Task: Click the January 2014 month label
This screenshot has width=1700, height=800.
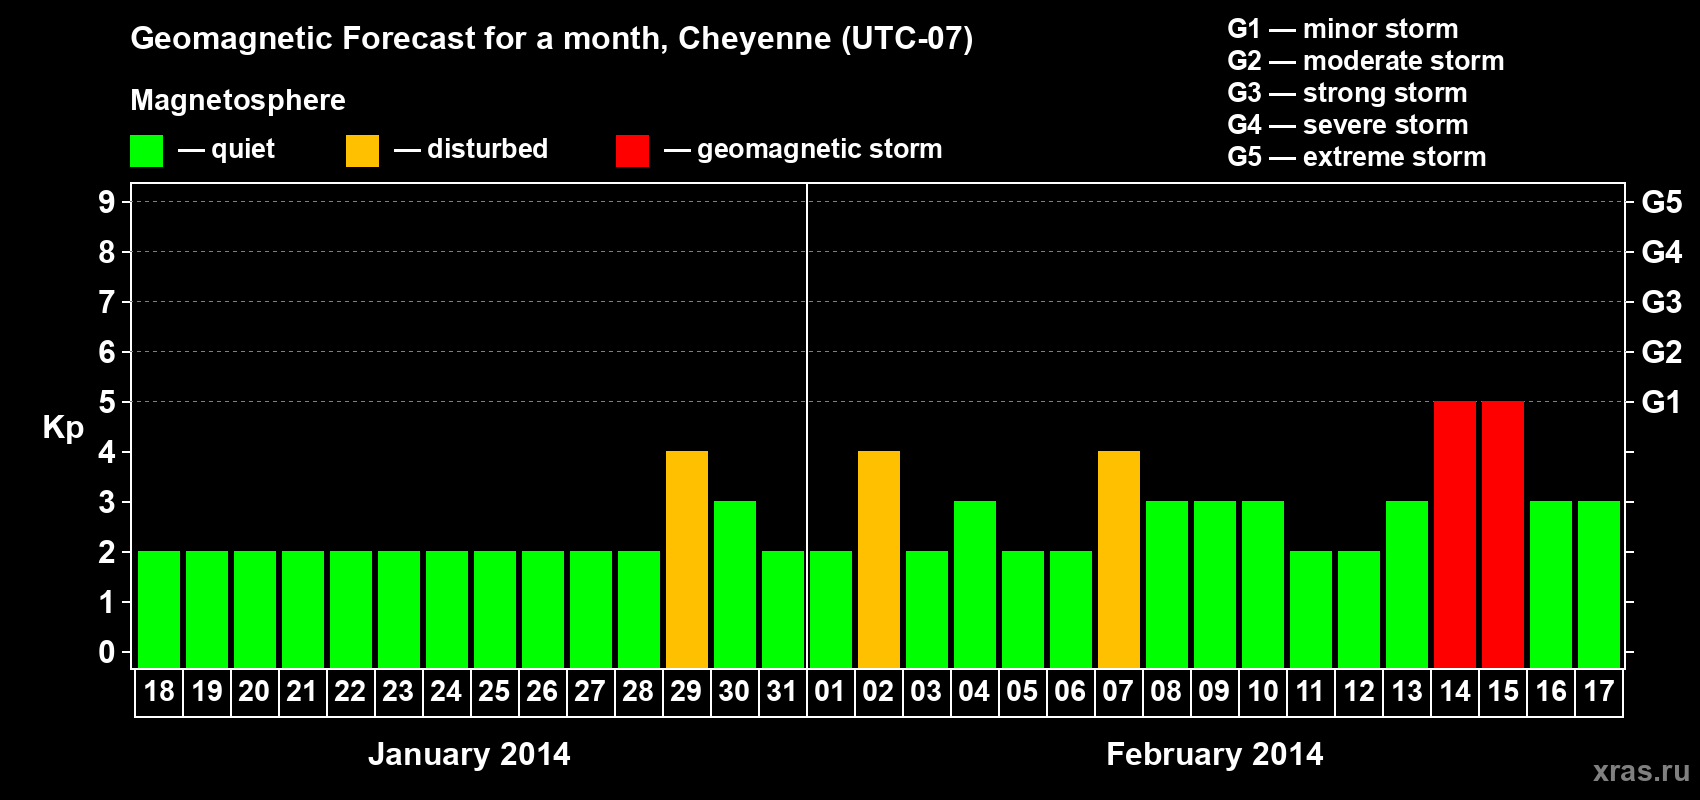Action: tap(469, 754)
